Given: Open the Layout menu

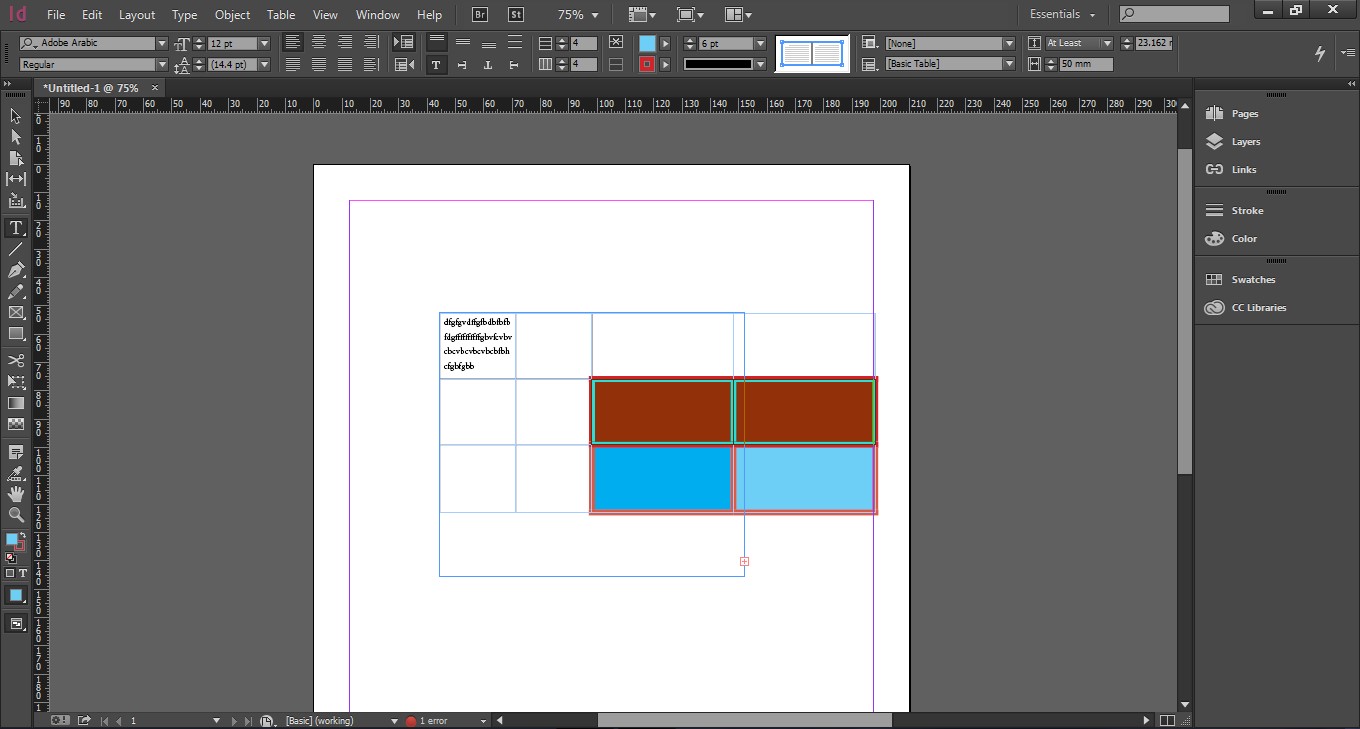Looking at the screenshot, I should click(x=137, y=15).
